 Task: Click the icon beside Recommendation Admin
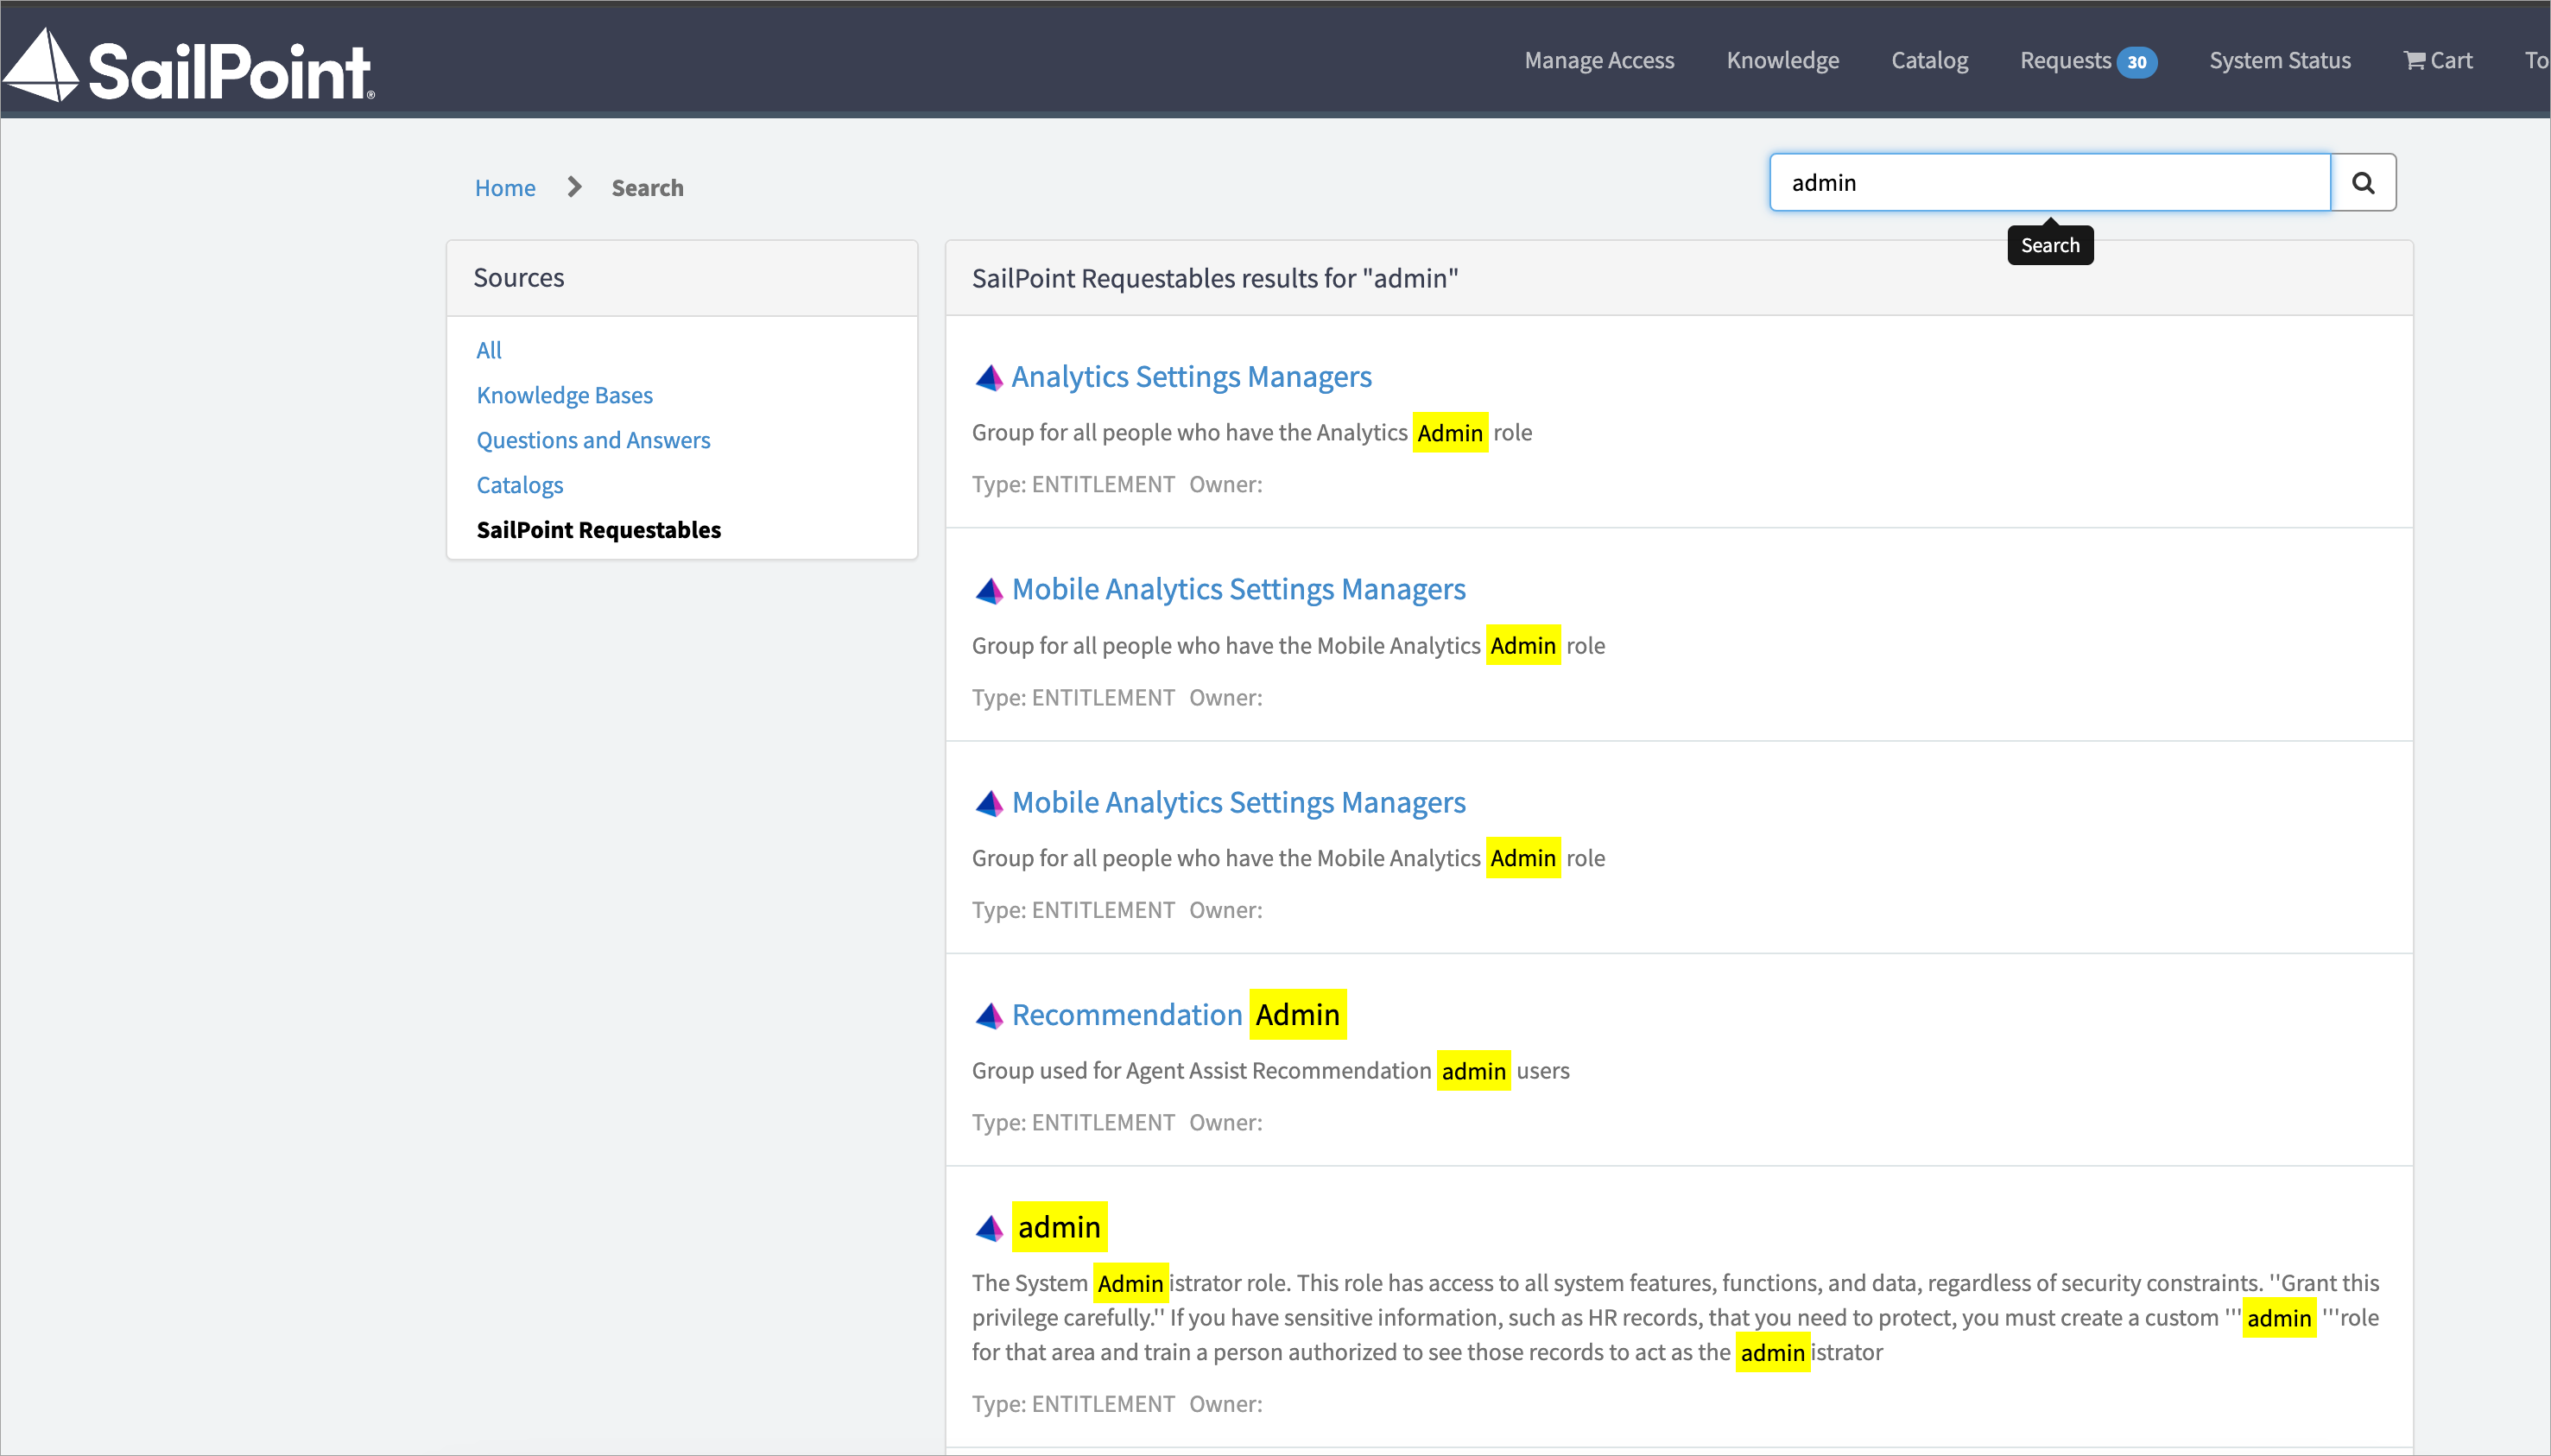(988, 1015)
